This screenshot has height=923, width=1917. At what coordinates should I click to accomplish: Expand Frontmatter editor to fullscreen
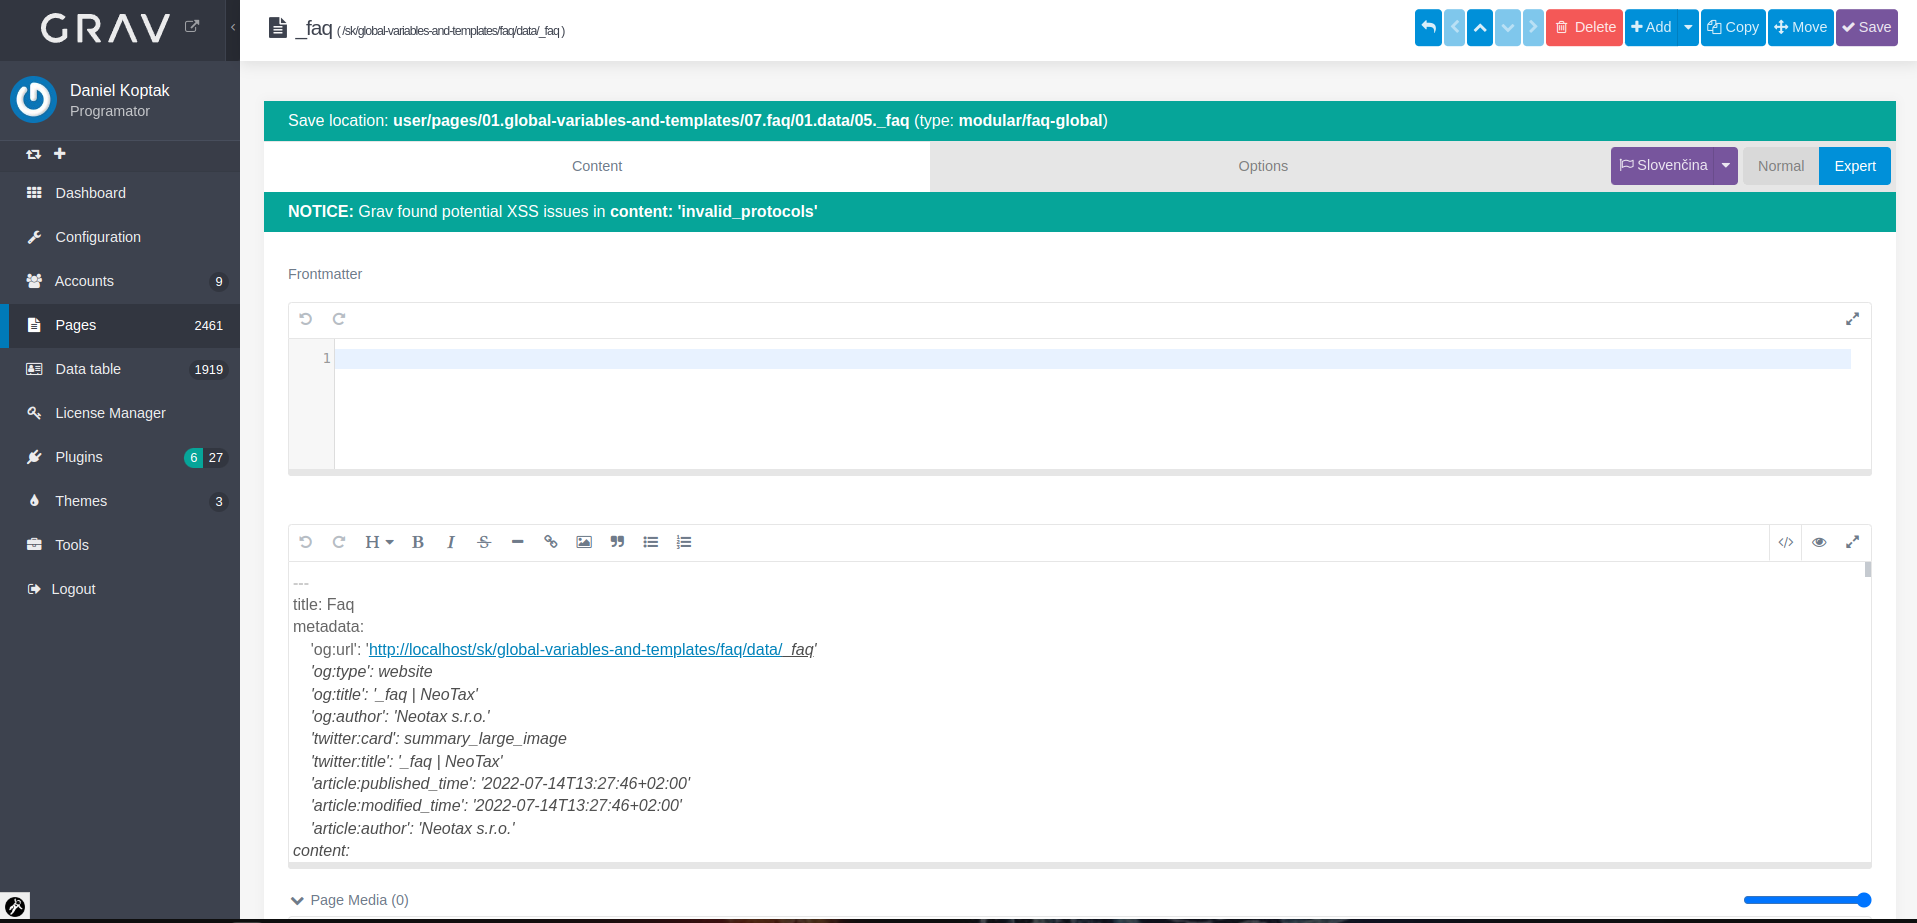click(x=1852, y=319)
